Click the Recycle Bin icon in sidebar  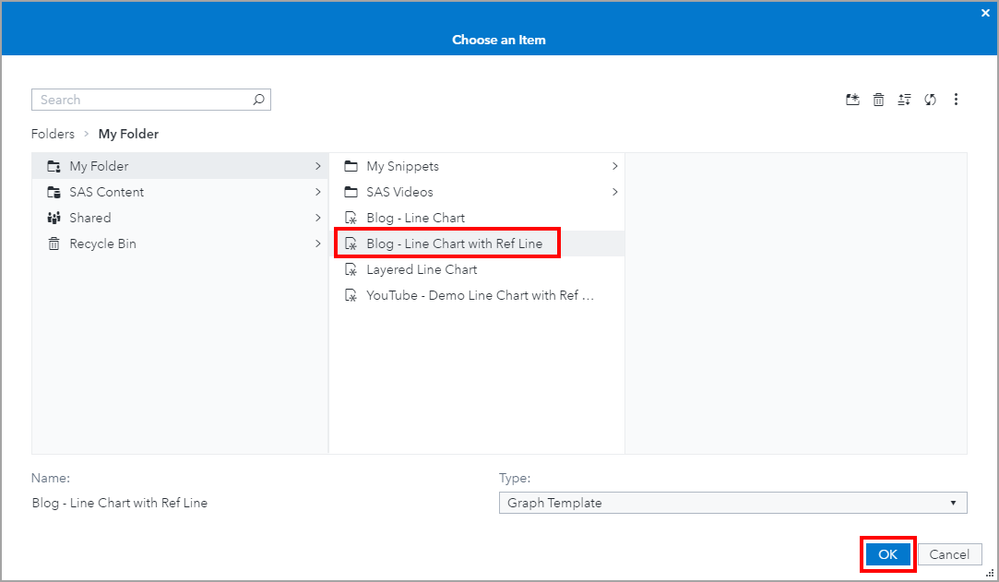click(54, 244)
